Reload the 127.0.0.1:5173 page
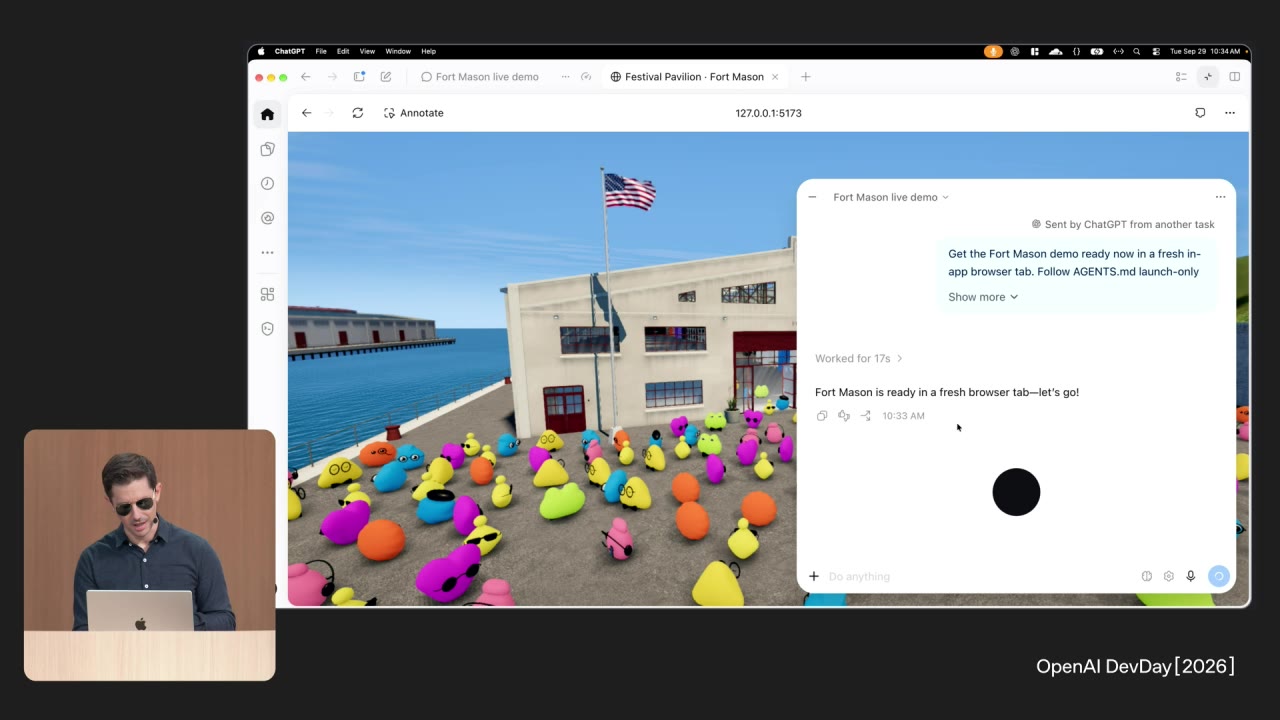The width and height of the screenshot is (1280, 720). 357,113
